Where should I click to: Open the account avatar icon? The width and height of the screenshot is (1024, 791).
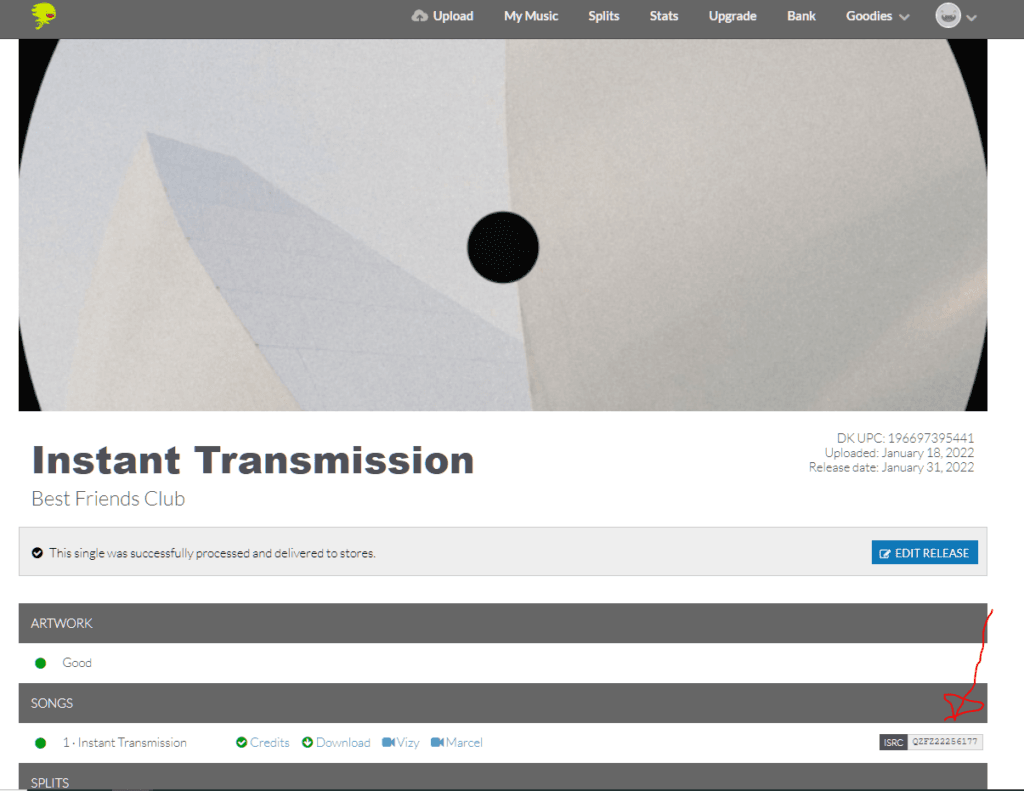947,17
